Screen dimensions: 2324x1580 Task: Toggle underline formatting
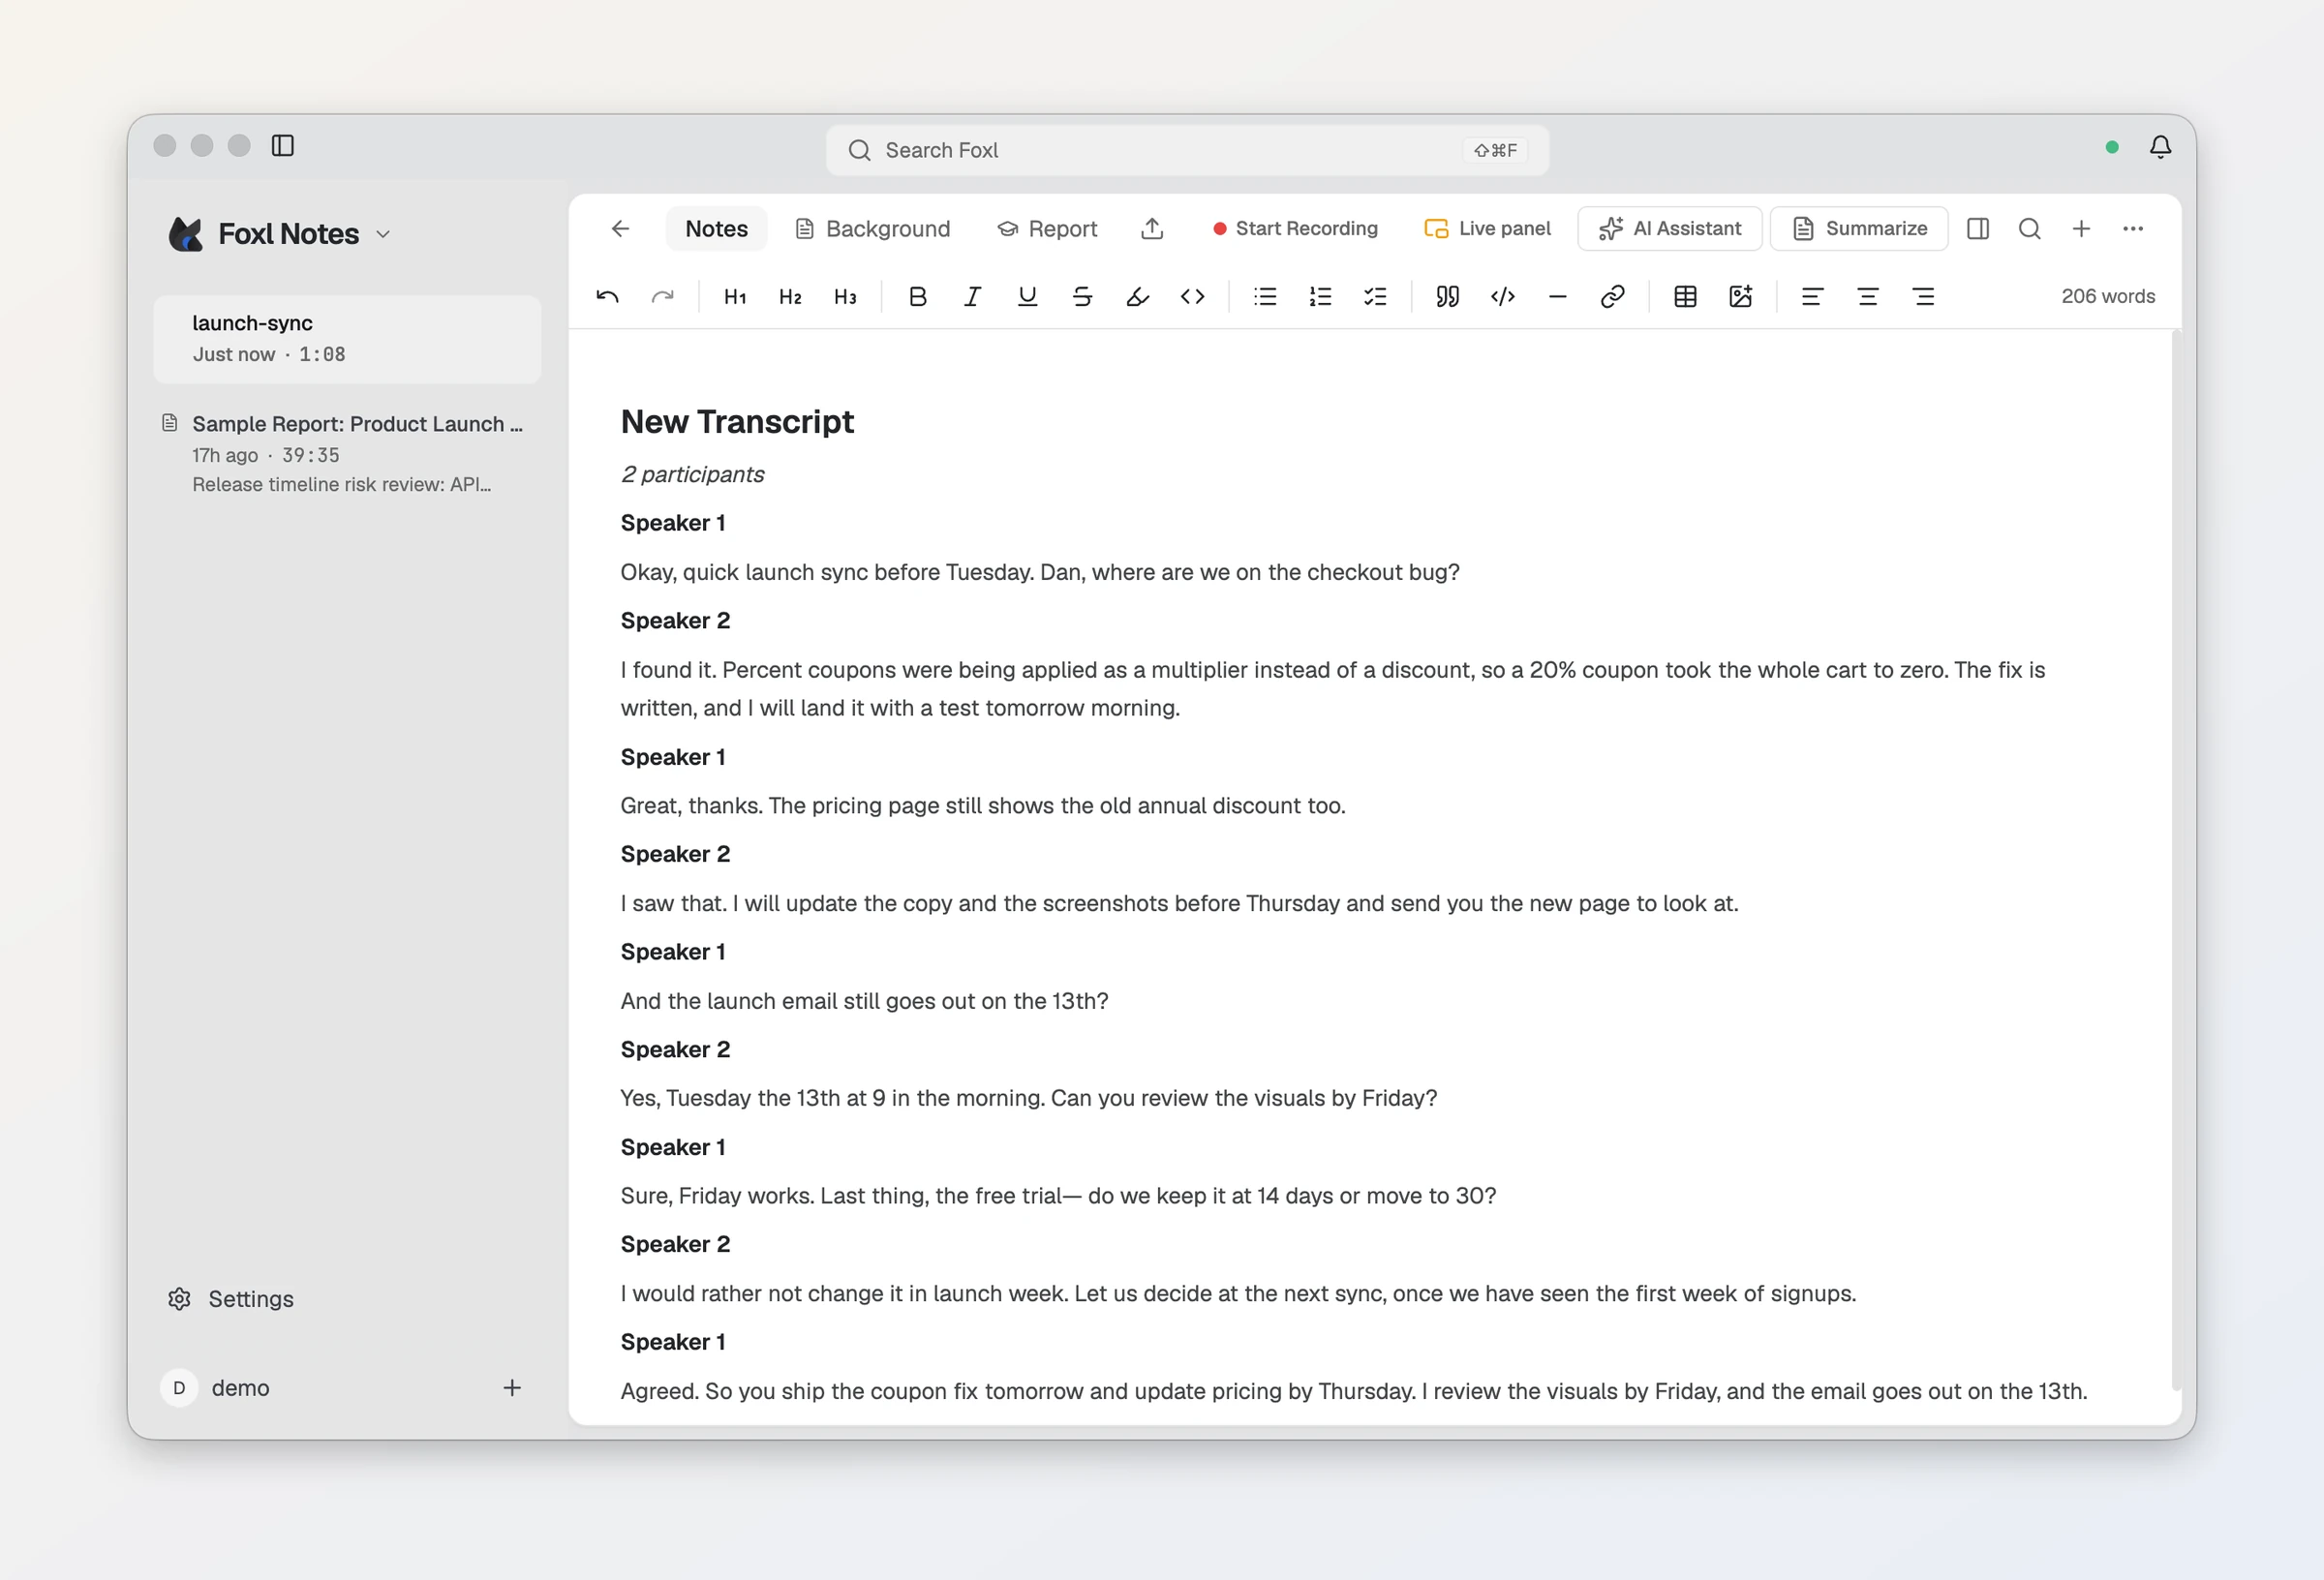[x=1027, y=296]
